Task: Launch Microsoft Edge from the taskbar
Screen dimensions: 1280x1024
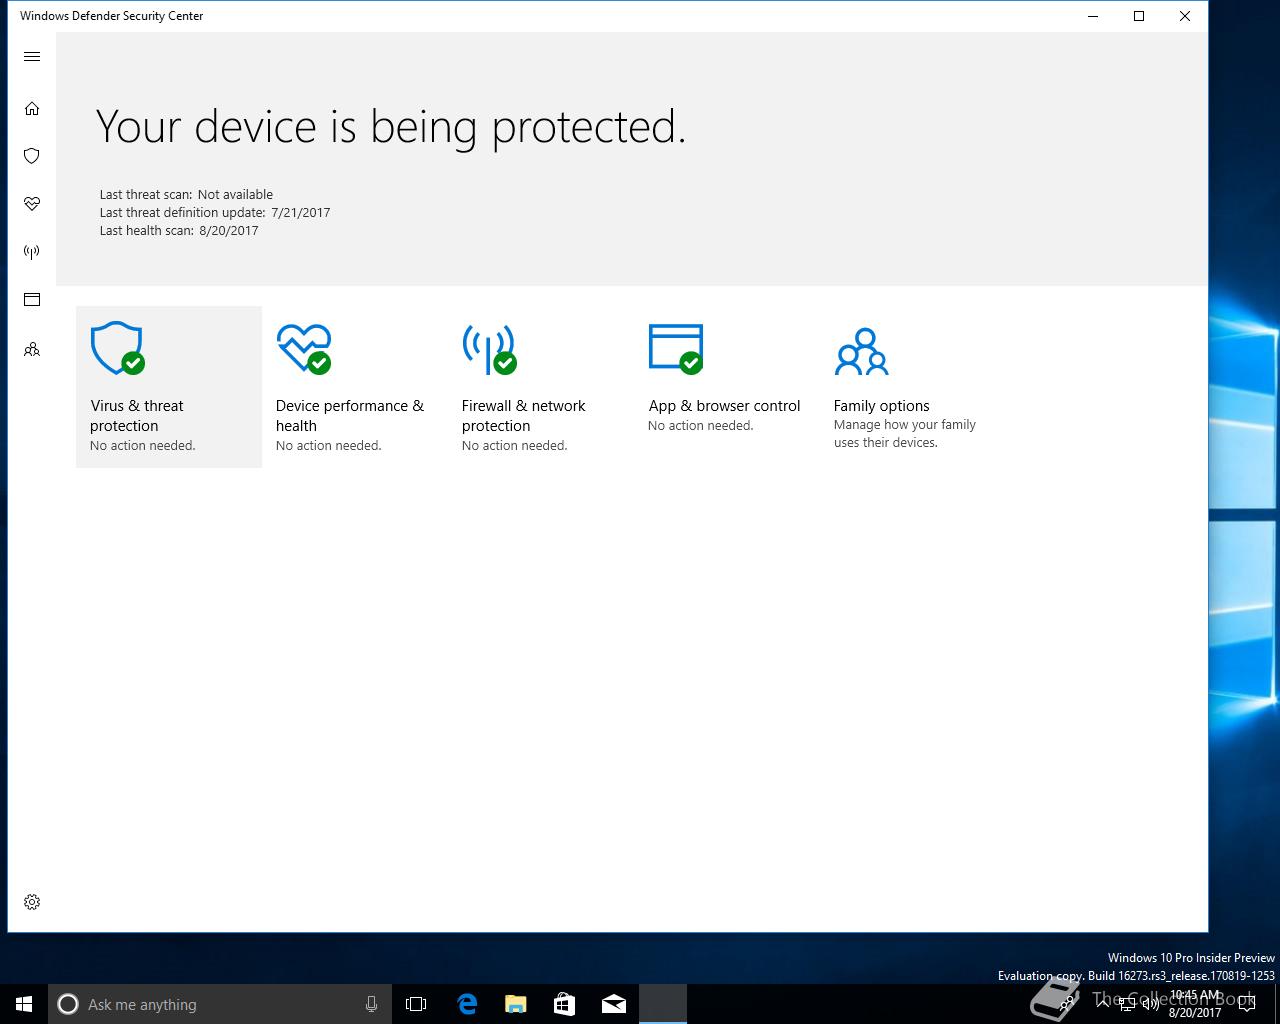Action: click(x=466, y=1004)
